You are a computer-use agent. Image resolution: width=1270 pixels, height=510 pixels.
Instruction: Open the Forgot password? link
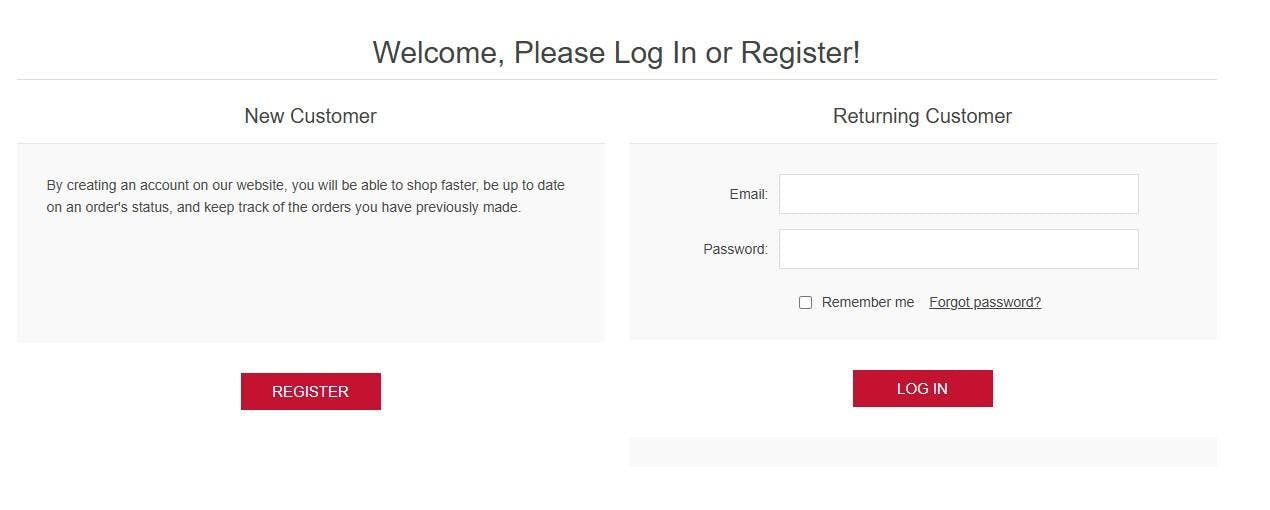tap(984, 302)
